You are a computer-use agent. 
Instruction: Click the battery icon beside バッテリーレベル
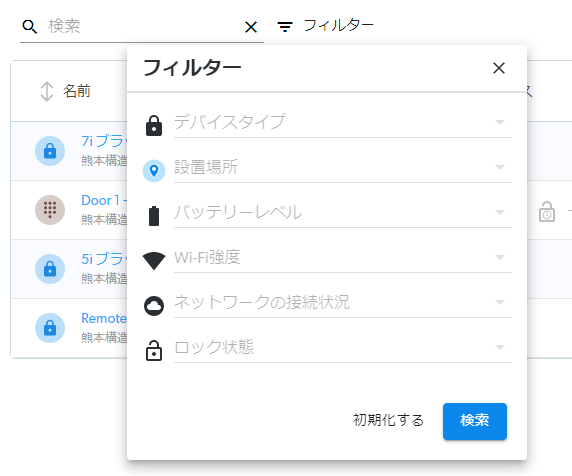coord(154,216)
